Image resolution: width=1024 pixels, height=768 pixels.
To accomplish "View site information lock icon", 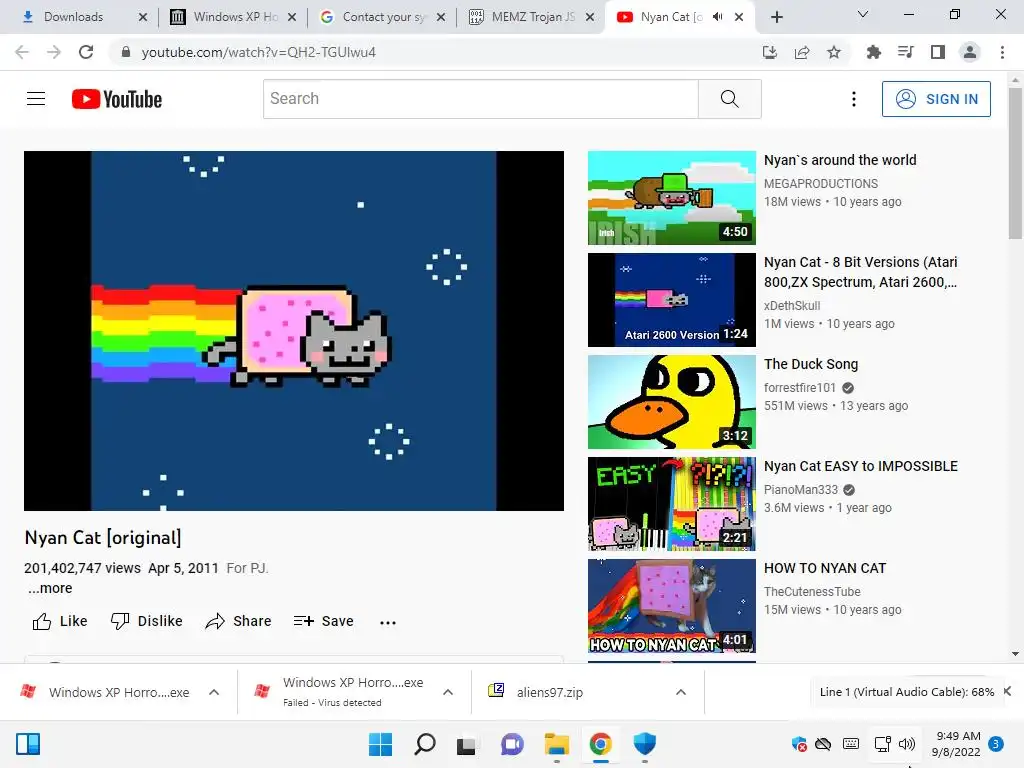I will tap(126, 52).
